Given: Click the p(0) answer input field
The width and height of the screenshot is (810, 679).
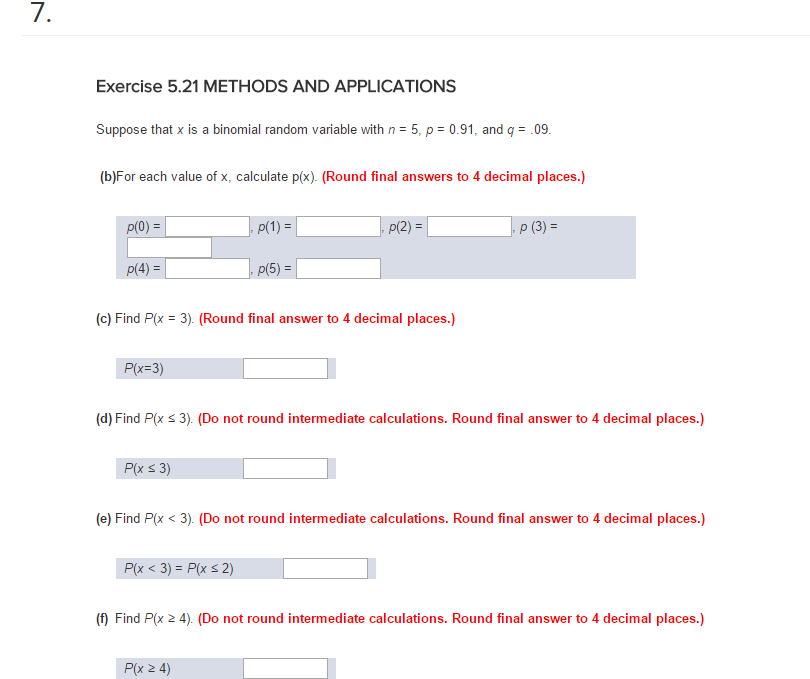Looking at the screenshot, I should (205, 225).
